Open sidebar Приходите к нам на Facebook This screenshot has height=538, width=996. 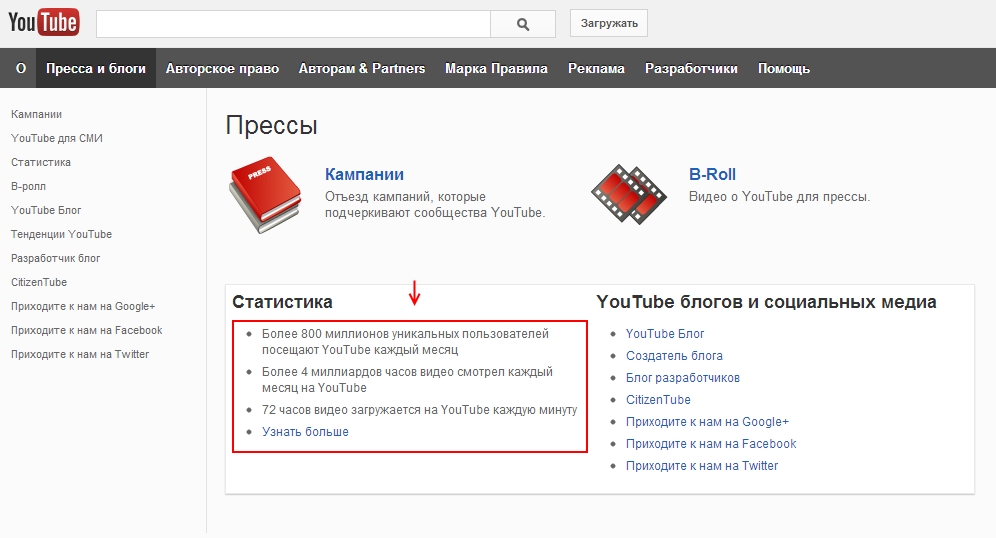click(x=86, y=330)
